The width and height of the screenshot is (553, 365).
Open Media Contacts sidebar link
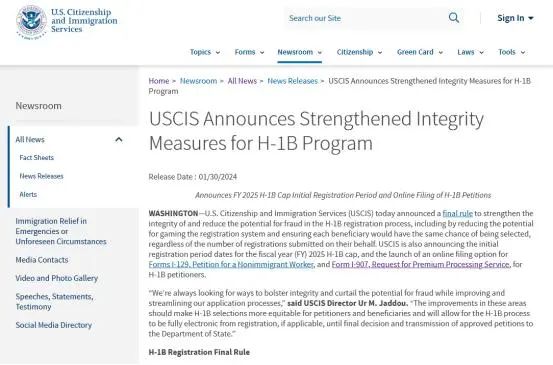(x=42, y=260)
